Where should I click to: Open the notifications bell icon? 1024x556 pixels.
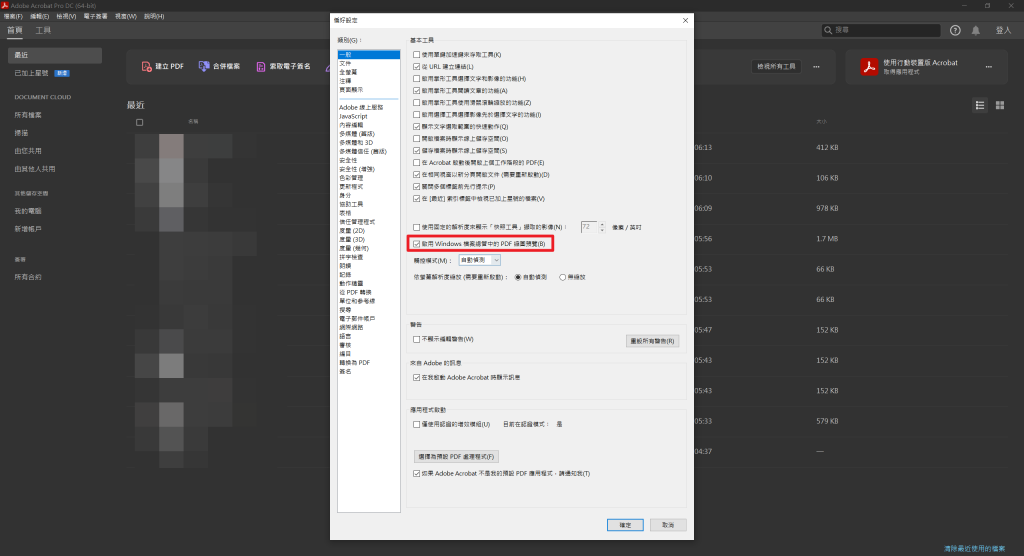click(976, 30)
